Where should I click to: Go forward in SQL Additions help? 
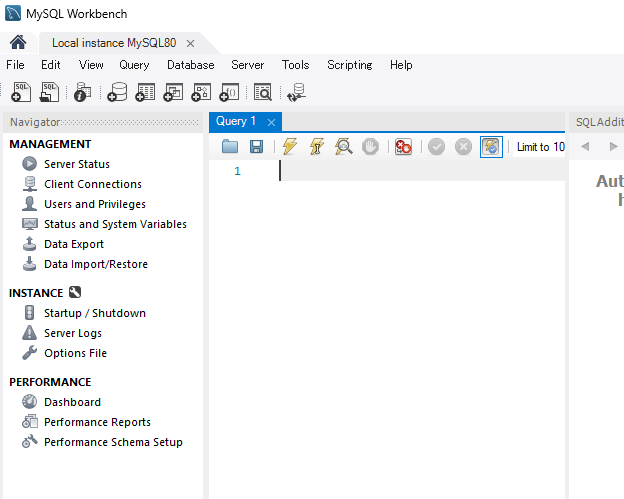(x=613, y=146)
